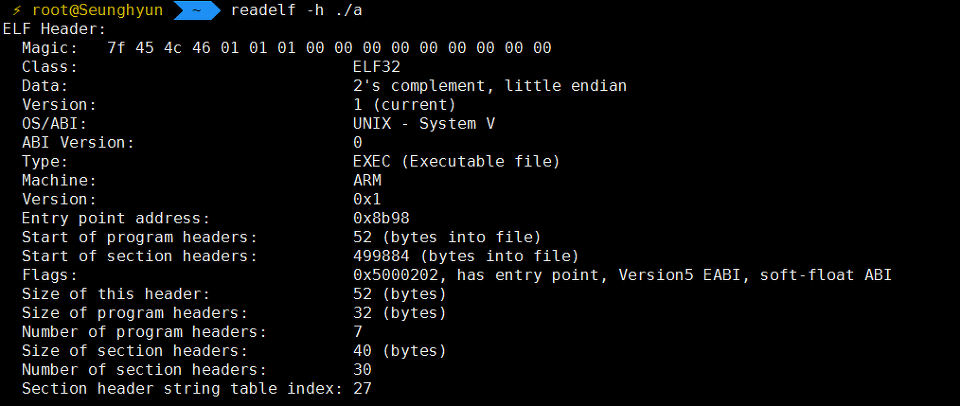Click the Magic bytes hex values
960x406 pixels.
coord(329,48)
